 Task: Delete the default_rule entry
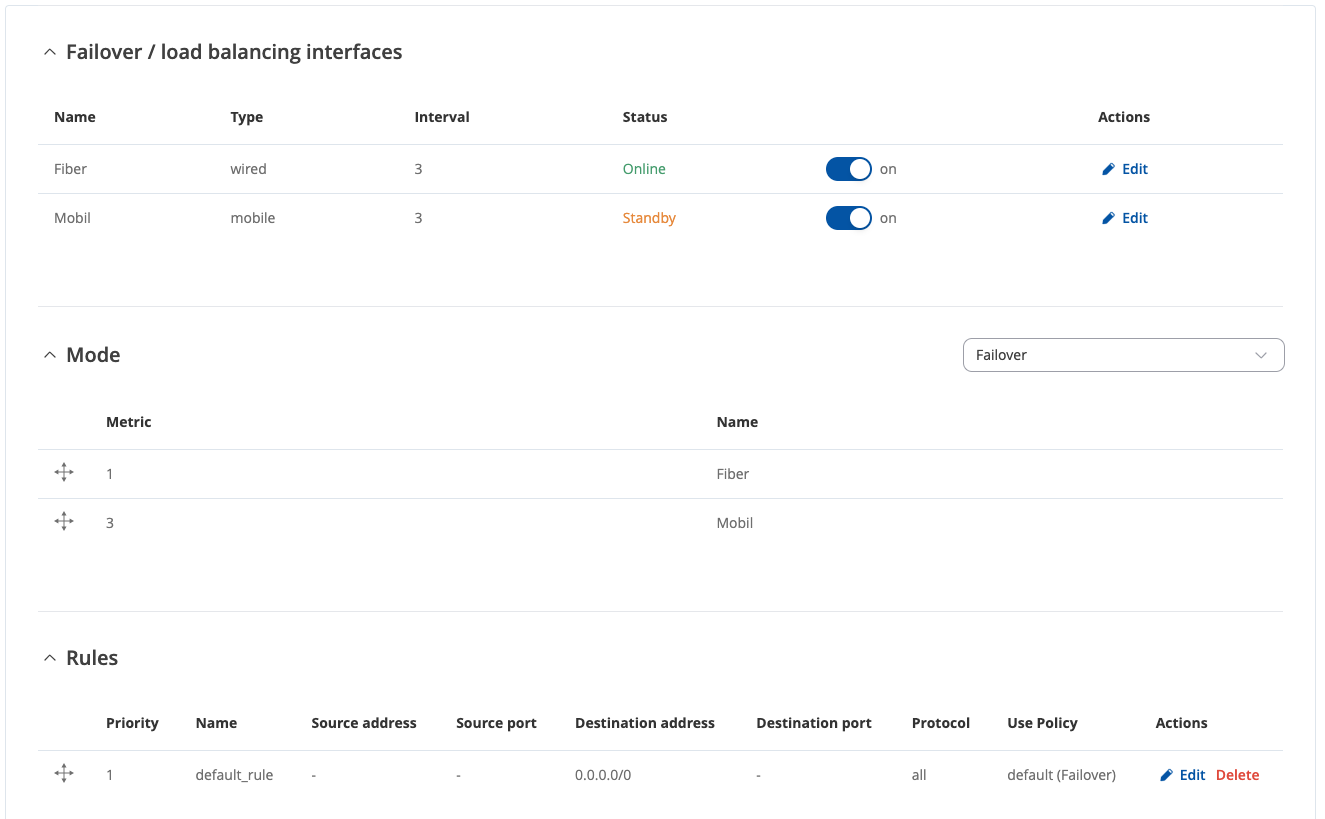(x=1237, y=775)
